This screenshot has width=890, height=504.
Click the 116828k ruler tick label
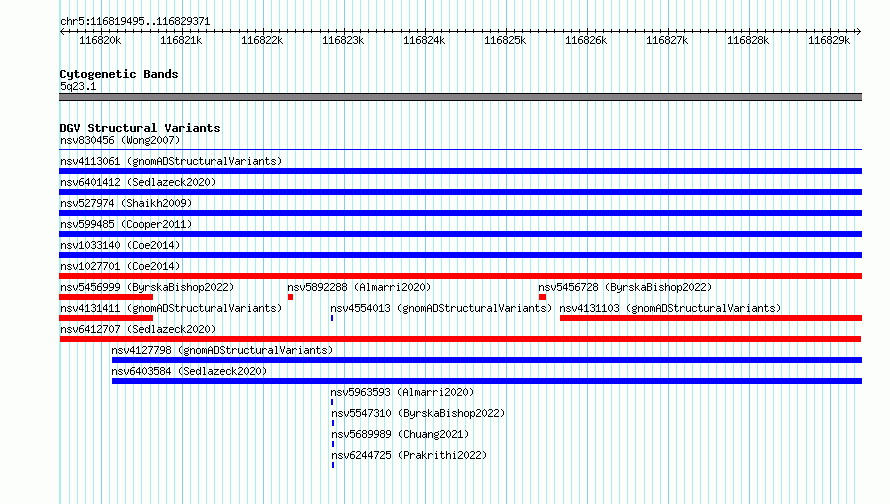click(748, 41)
